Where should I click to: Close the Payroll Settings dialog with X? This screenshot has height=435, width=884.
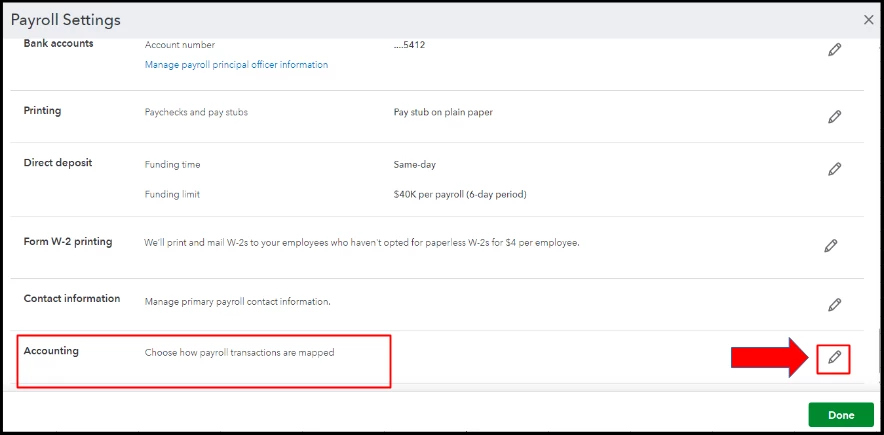click(x=869, y=20)
